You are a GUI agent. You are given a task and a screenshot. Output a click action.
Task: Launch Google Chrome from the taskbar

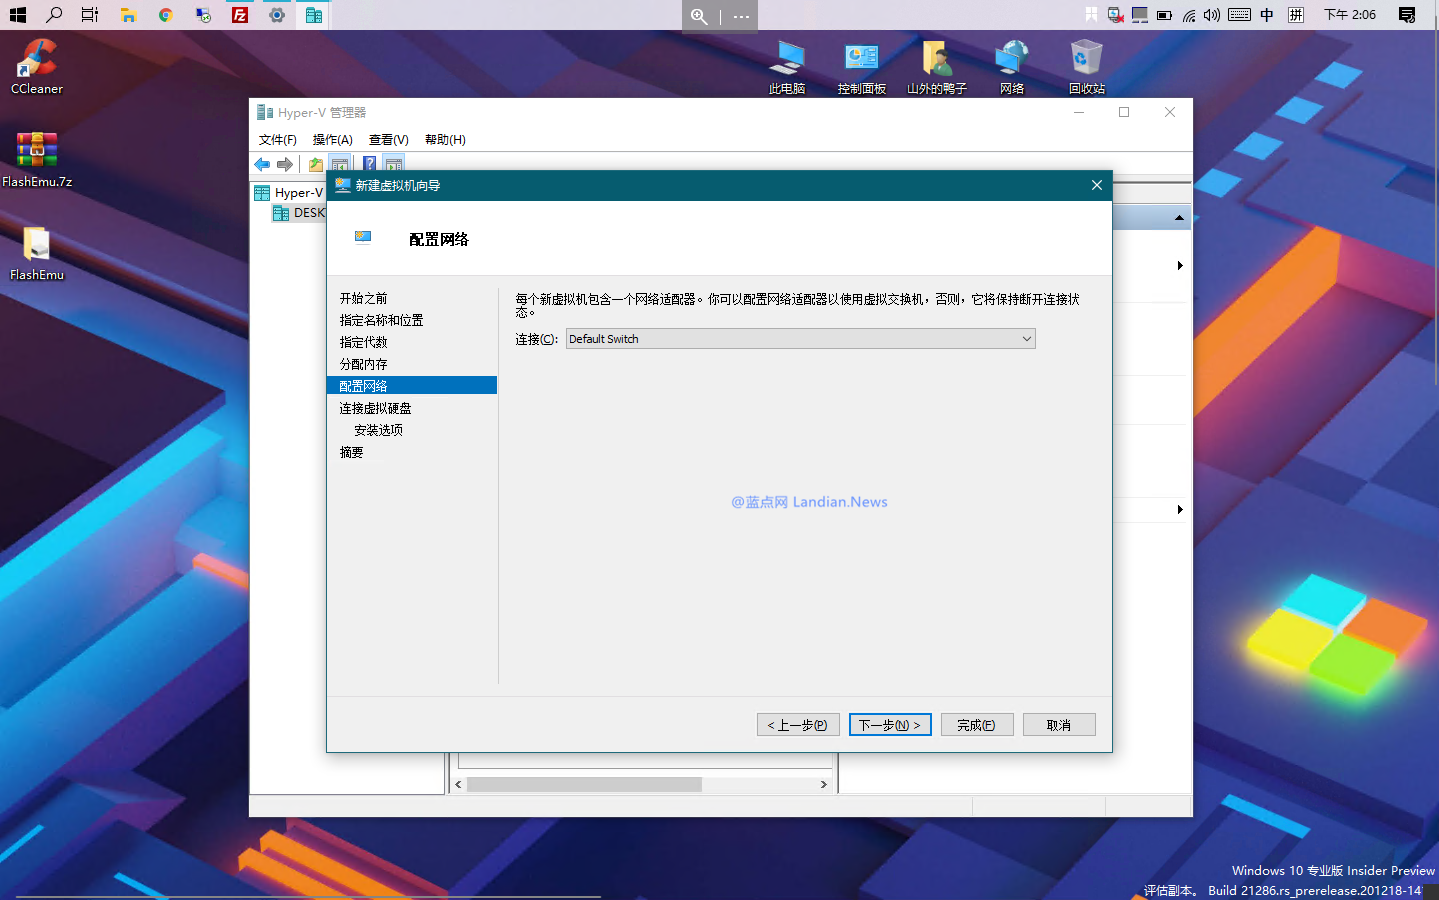165,15
